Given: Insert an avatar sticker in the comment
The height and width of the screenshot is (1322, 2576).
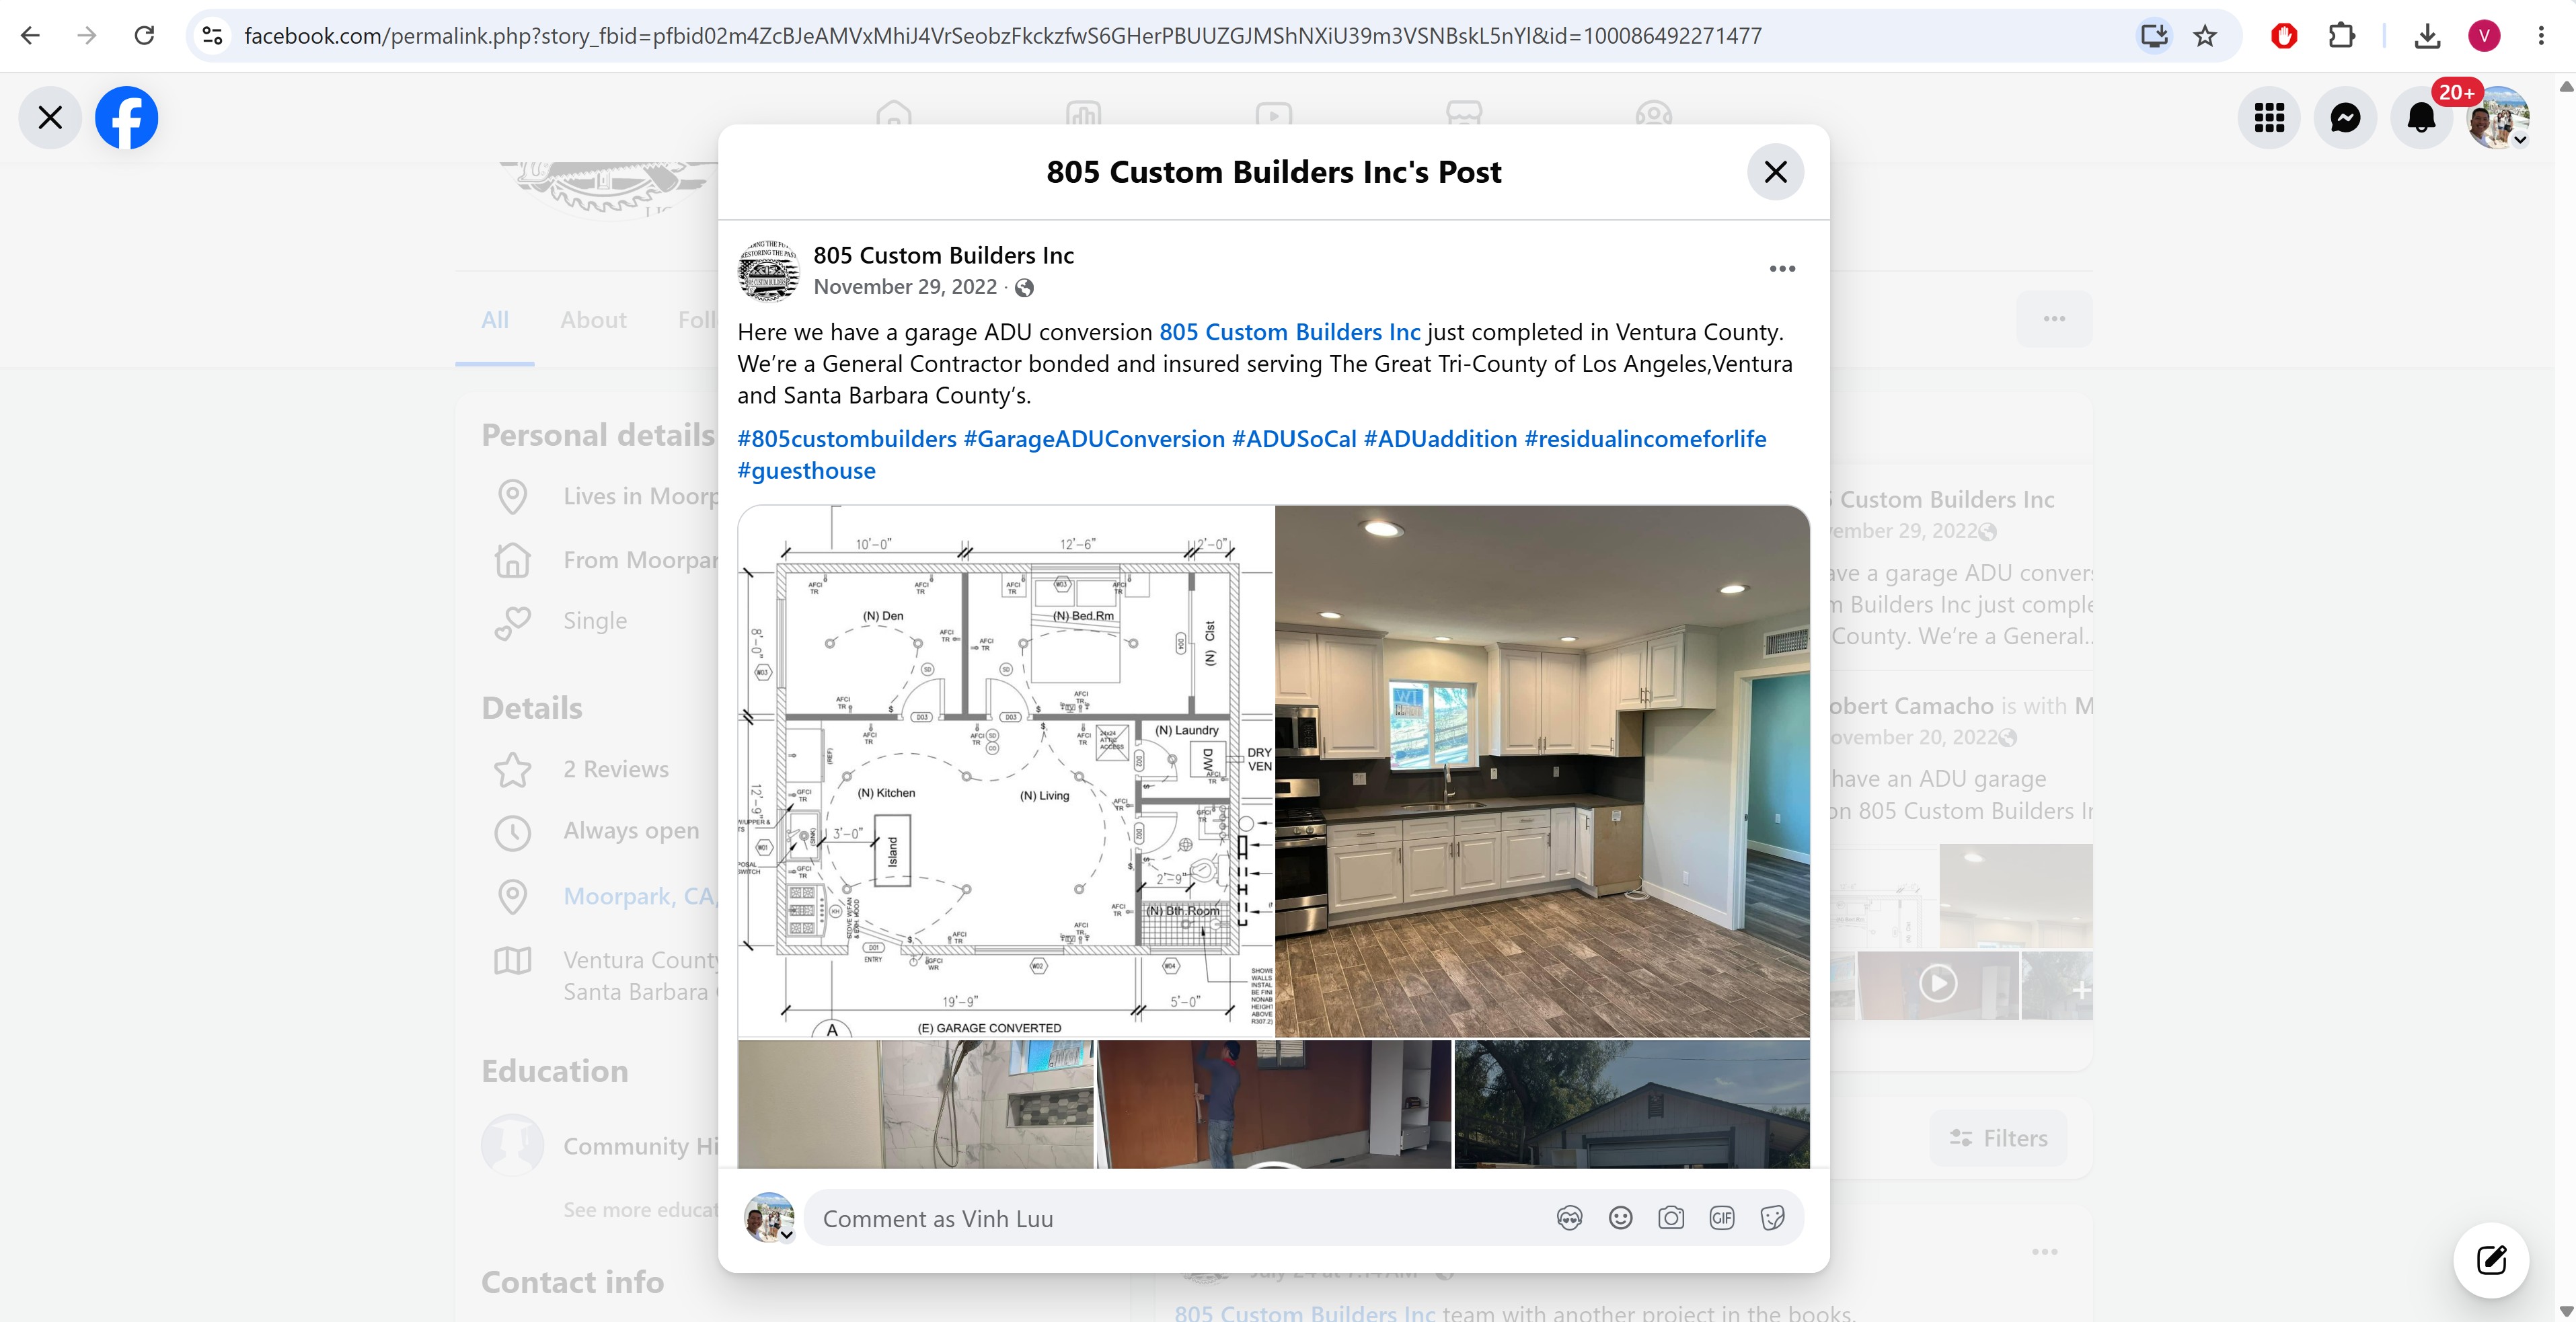Looking at the screenshot, I should click(x=1569, y=1218).
